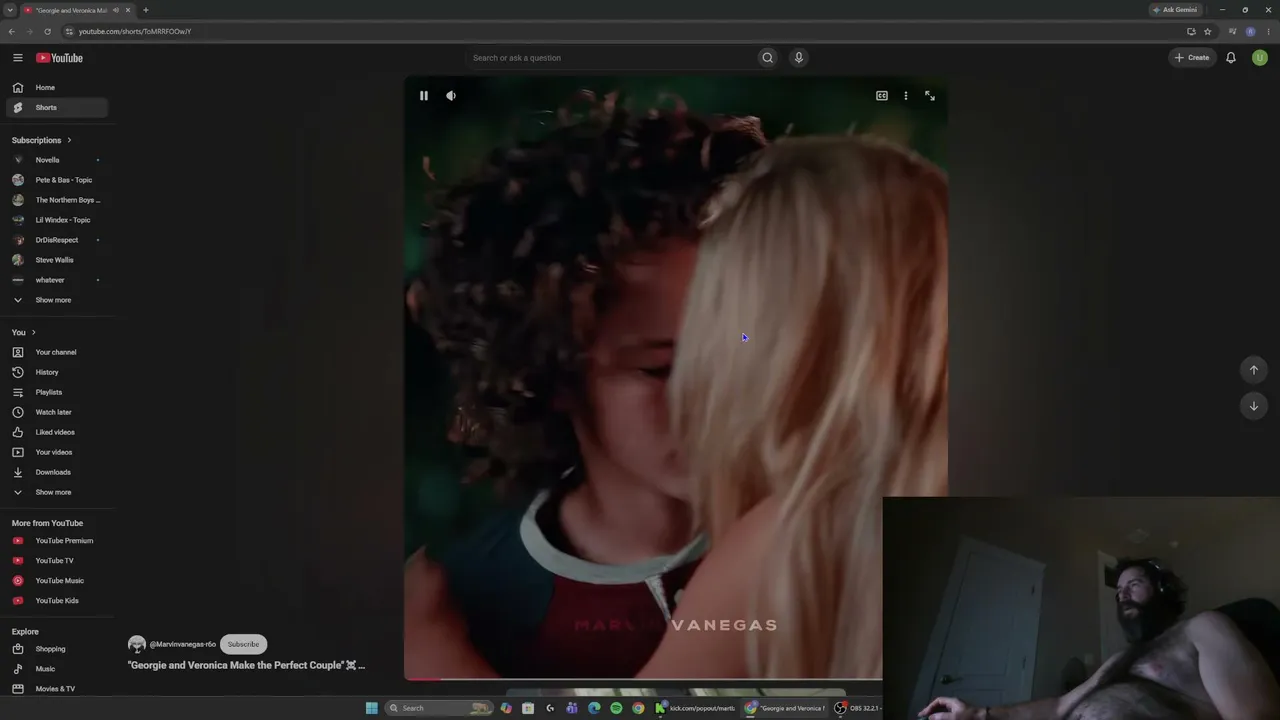Open Shopping under Explore

[x=56, y=649]
